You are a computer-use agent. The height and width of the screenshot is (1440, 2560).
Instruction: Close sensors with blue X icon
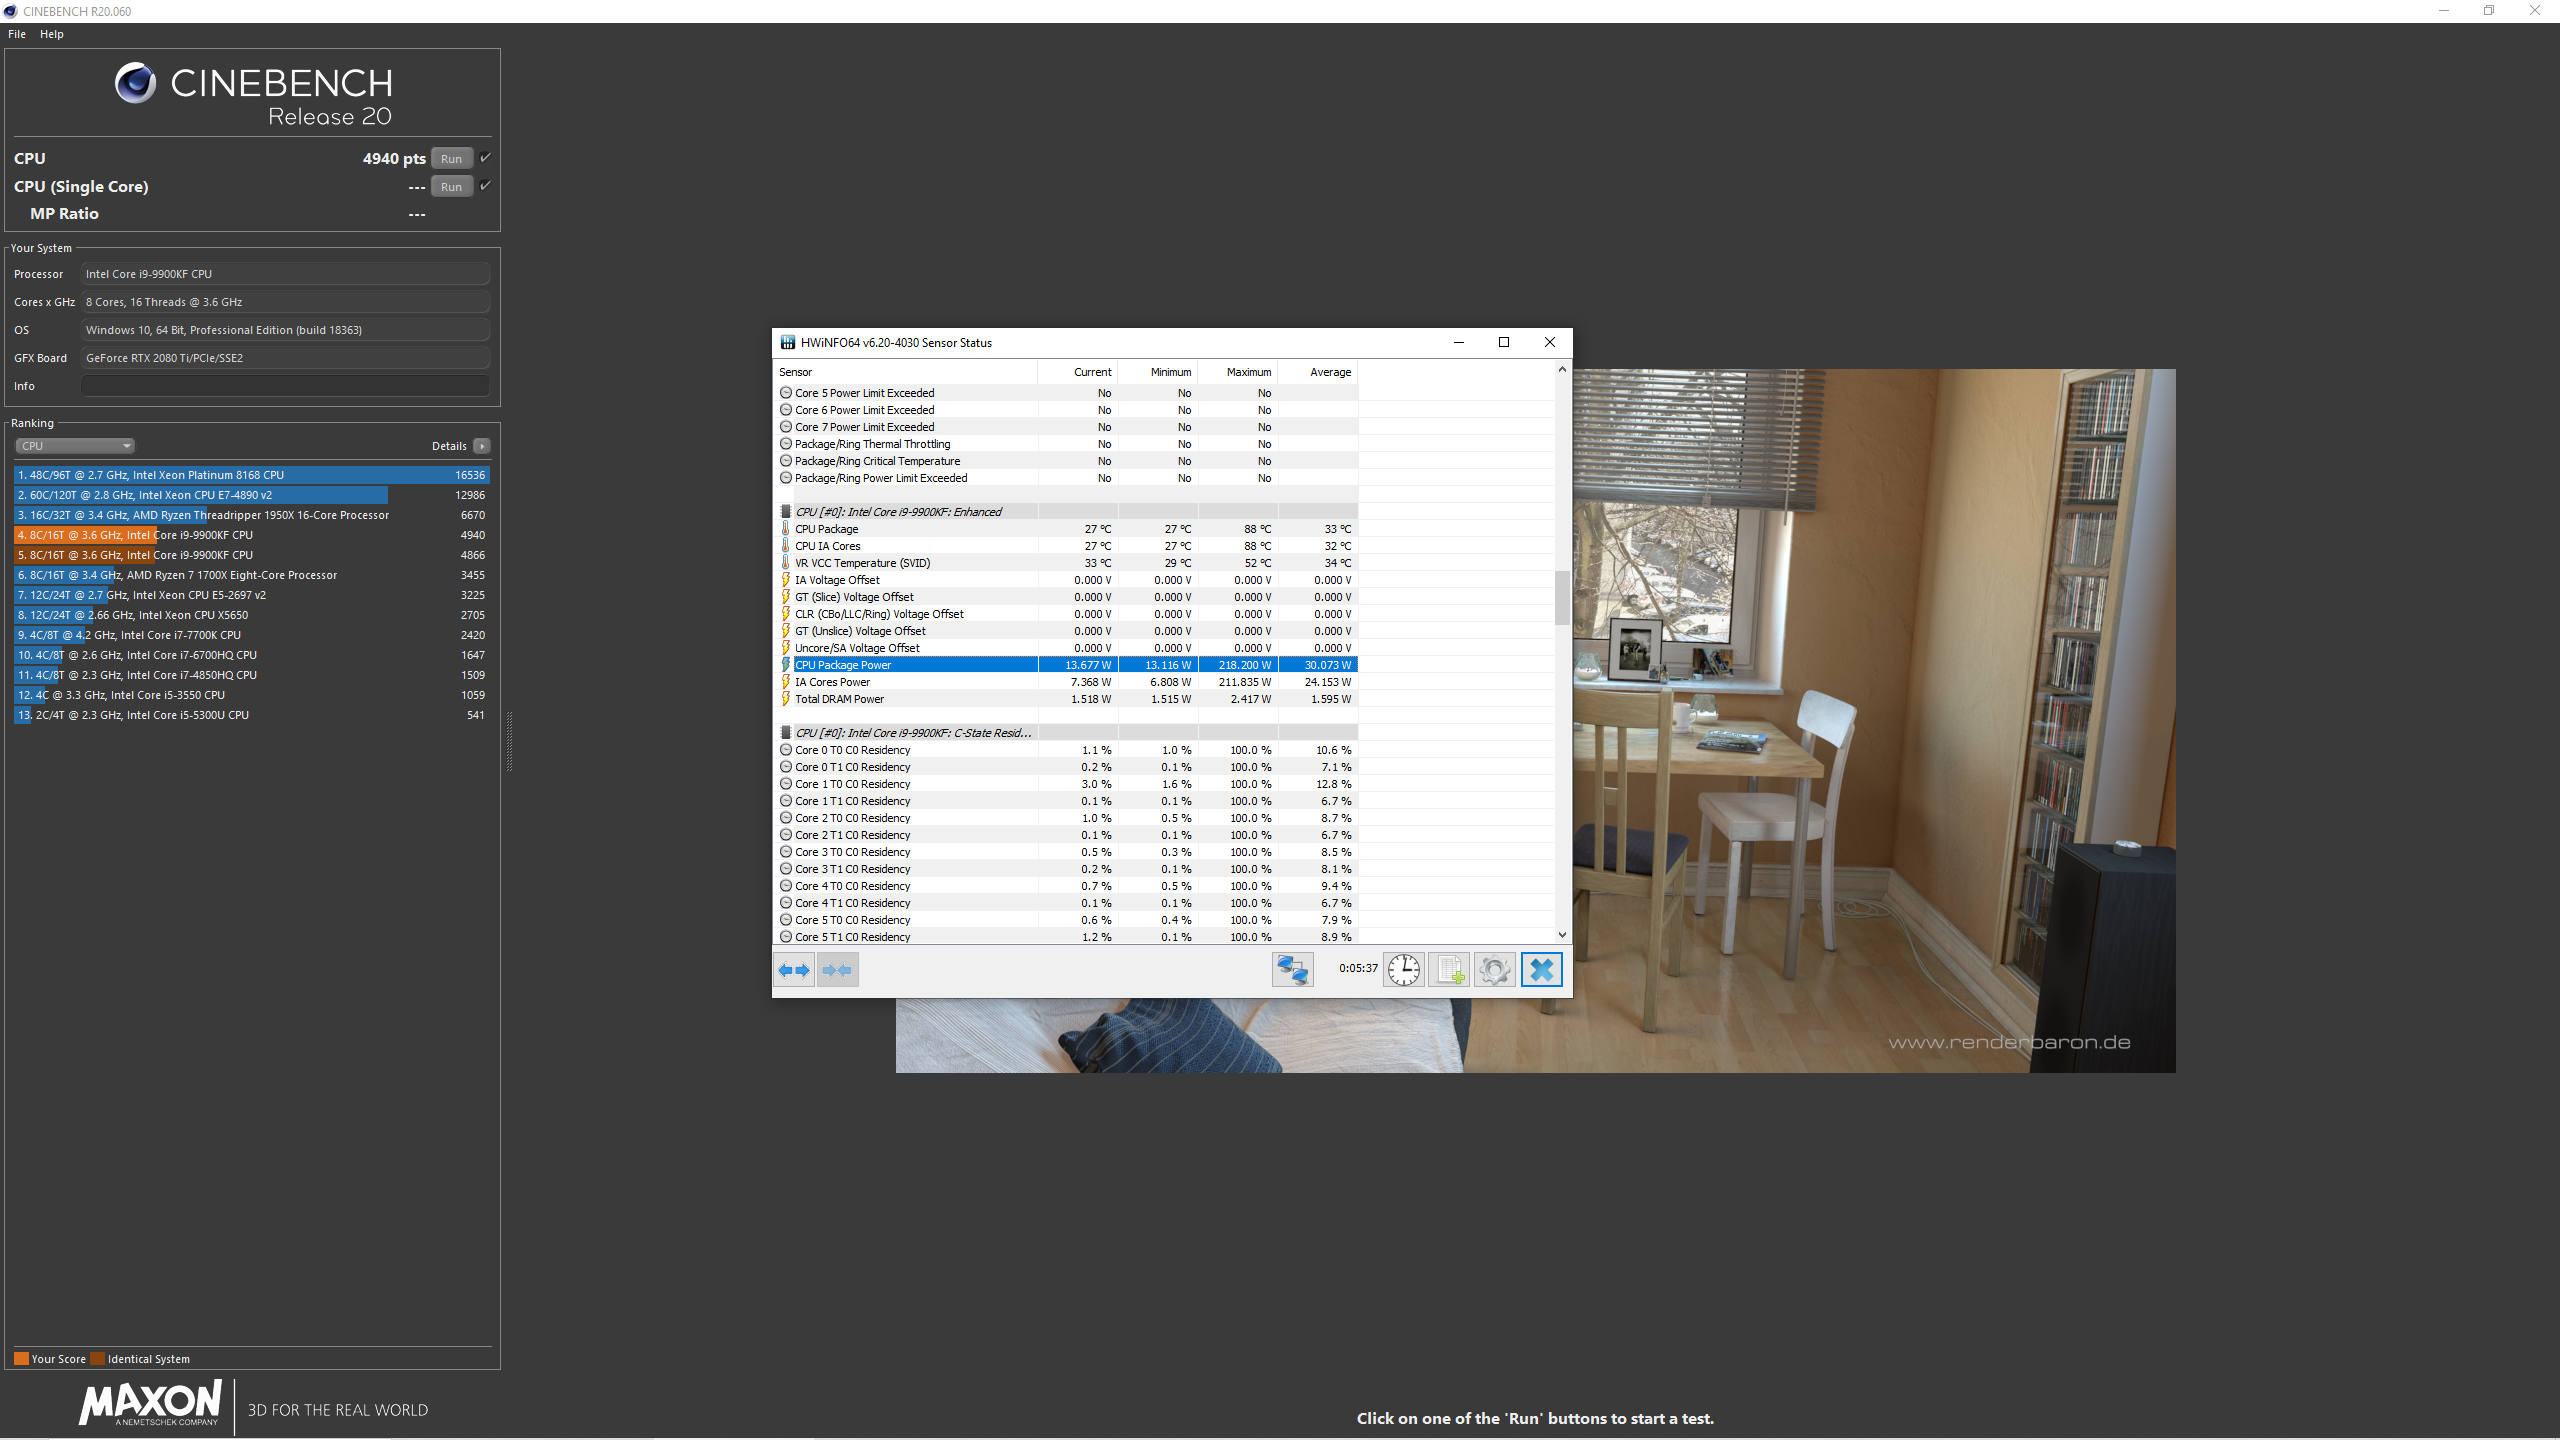pyautogui.click(x=1541, y=970)
